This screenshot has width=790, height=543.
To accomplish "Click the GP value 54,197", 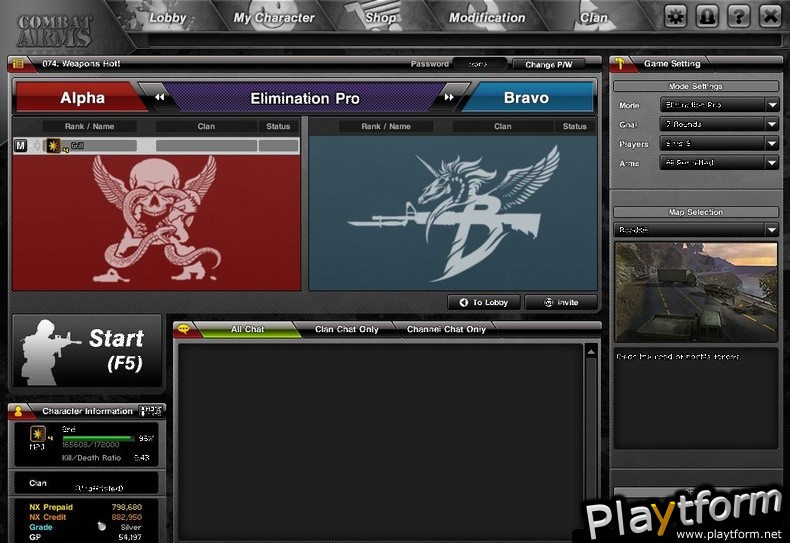I will tap(130, 537).
